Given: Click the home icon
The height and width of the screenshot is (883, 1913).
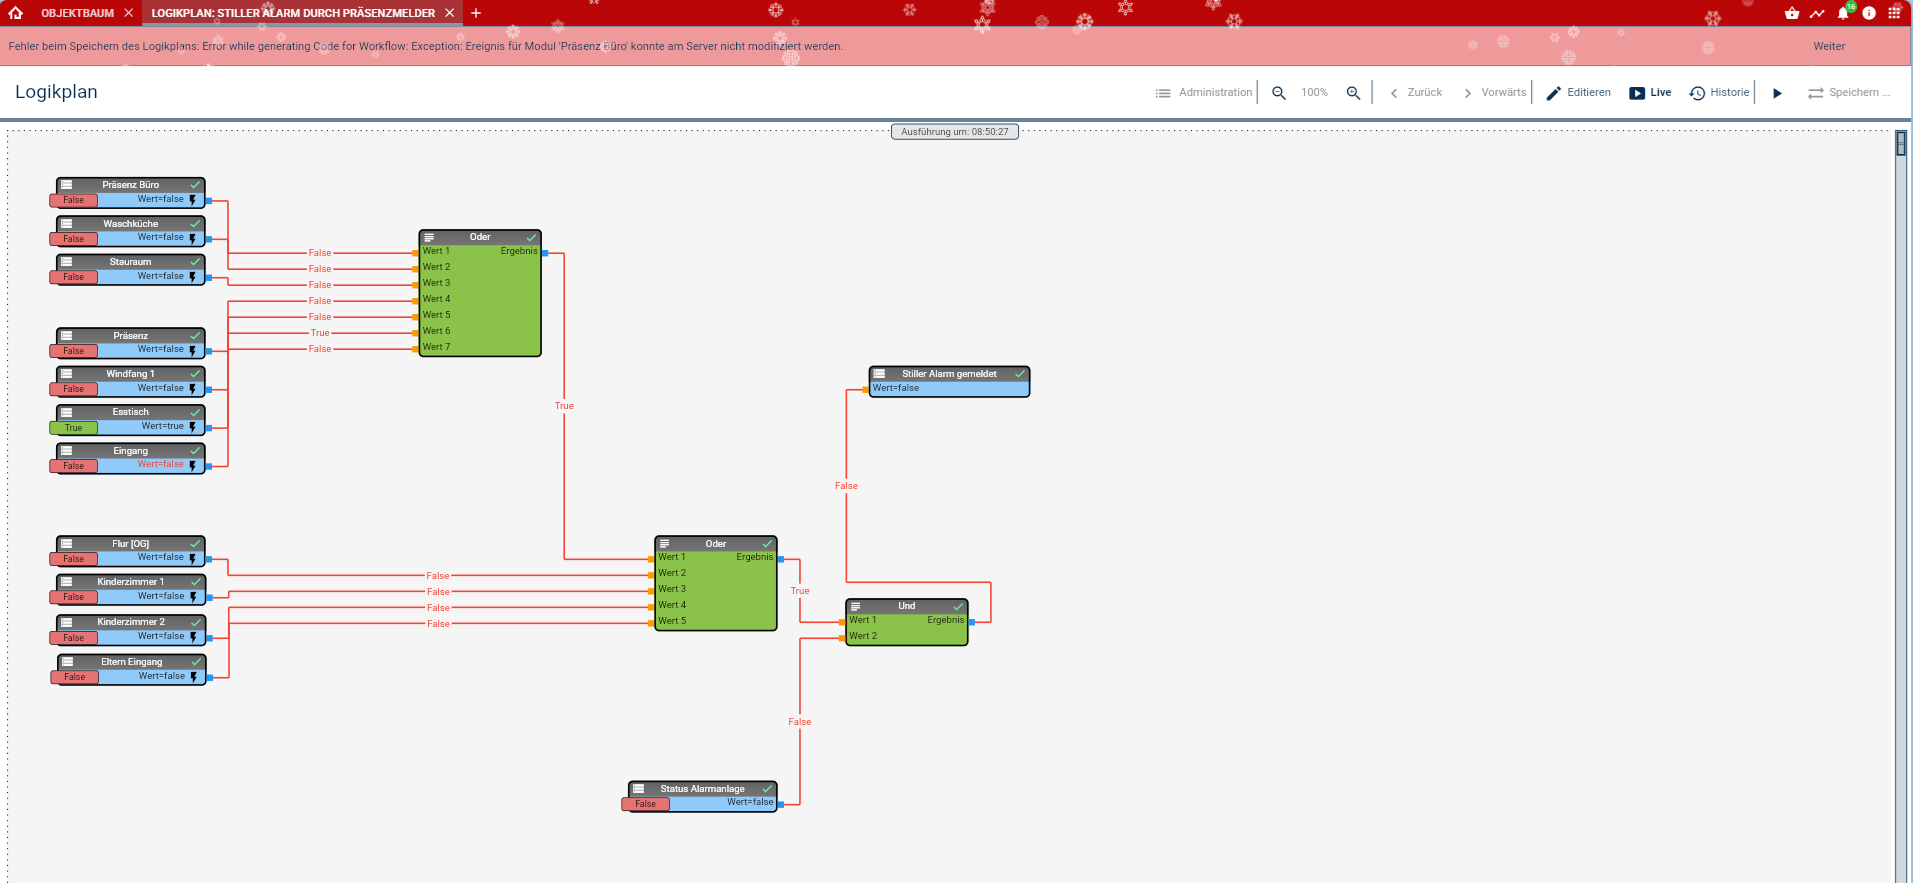Looking at the screenshot, I should pyautogui.click(x=15, y=13).
